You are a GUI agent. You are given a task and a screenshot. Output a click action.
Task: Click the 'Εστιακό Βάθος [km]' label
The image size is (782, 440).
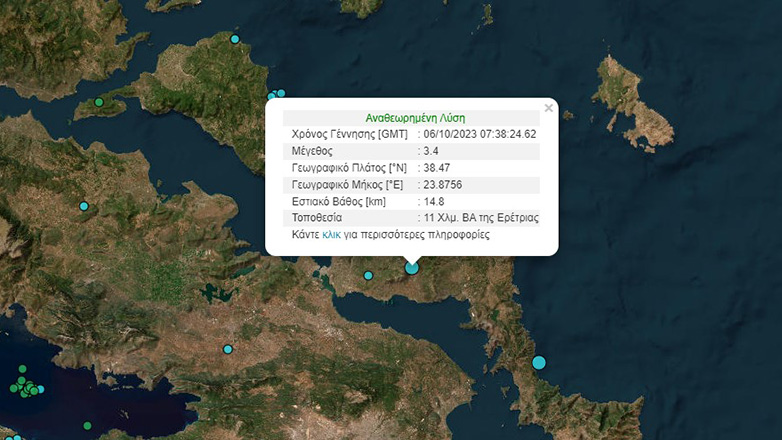(338, 202)
